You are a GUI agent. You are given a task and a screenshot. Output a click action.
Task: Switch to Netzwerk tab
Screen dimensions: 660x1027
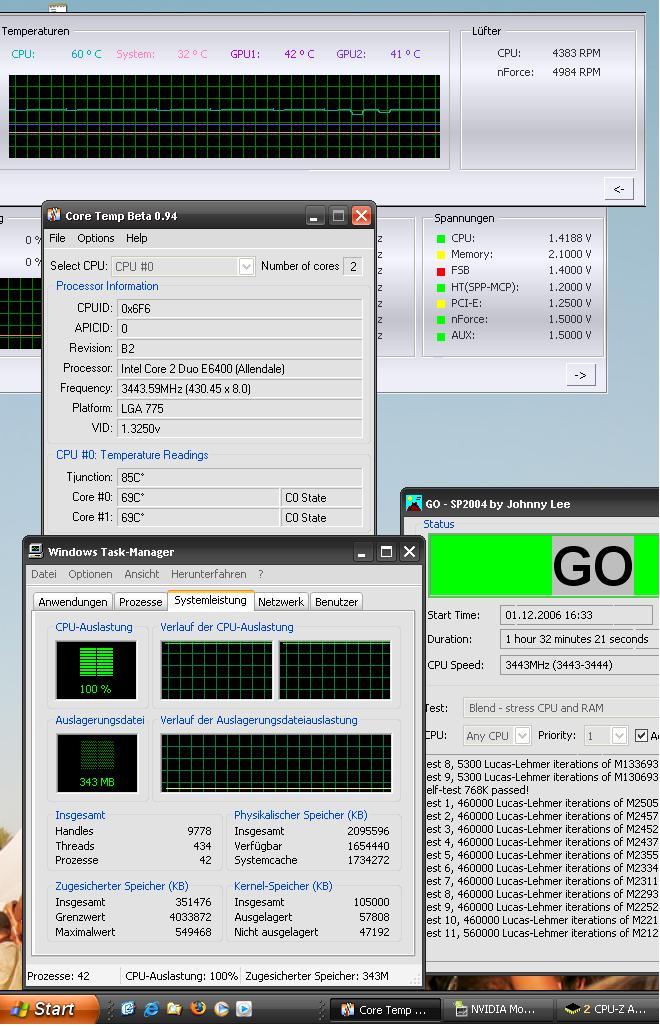(x=281, y=602)
